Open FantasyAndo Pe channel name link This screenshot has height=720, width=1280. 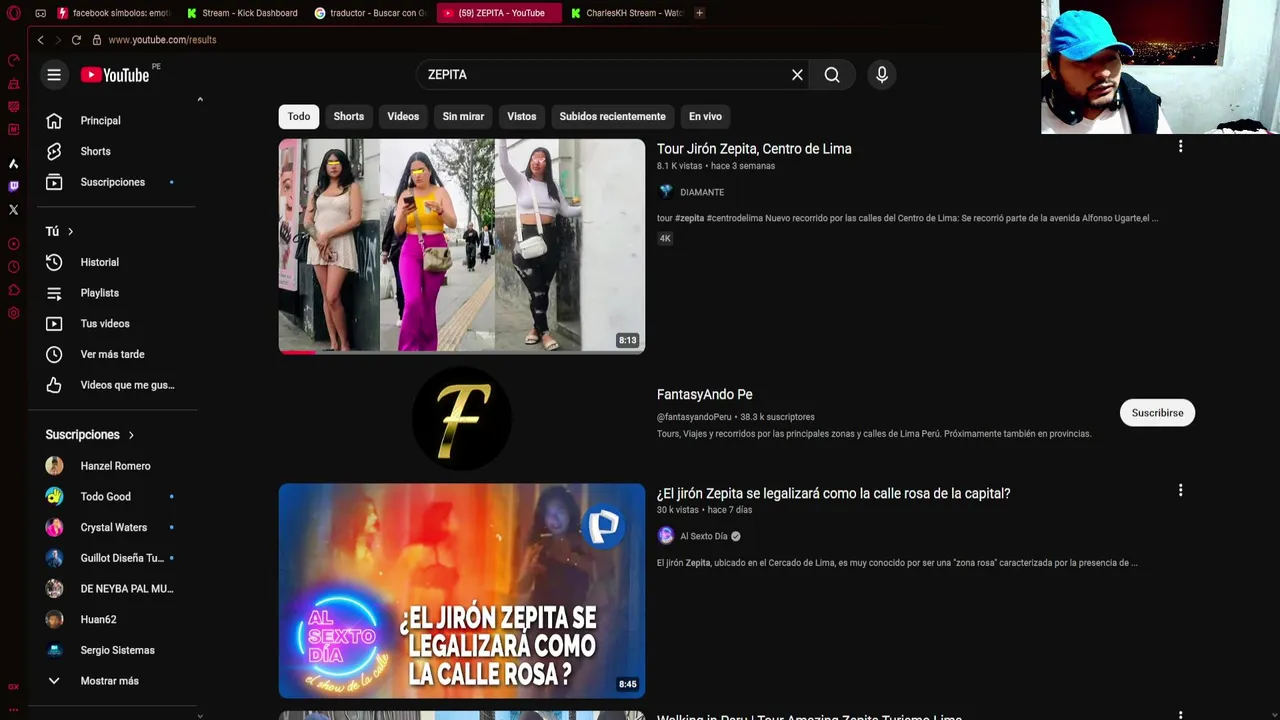(704, 395)
